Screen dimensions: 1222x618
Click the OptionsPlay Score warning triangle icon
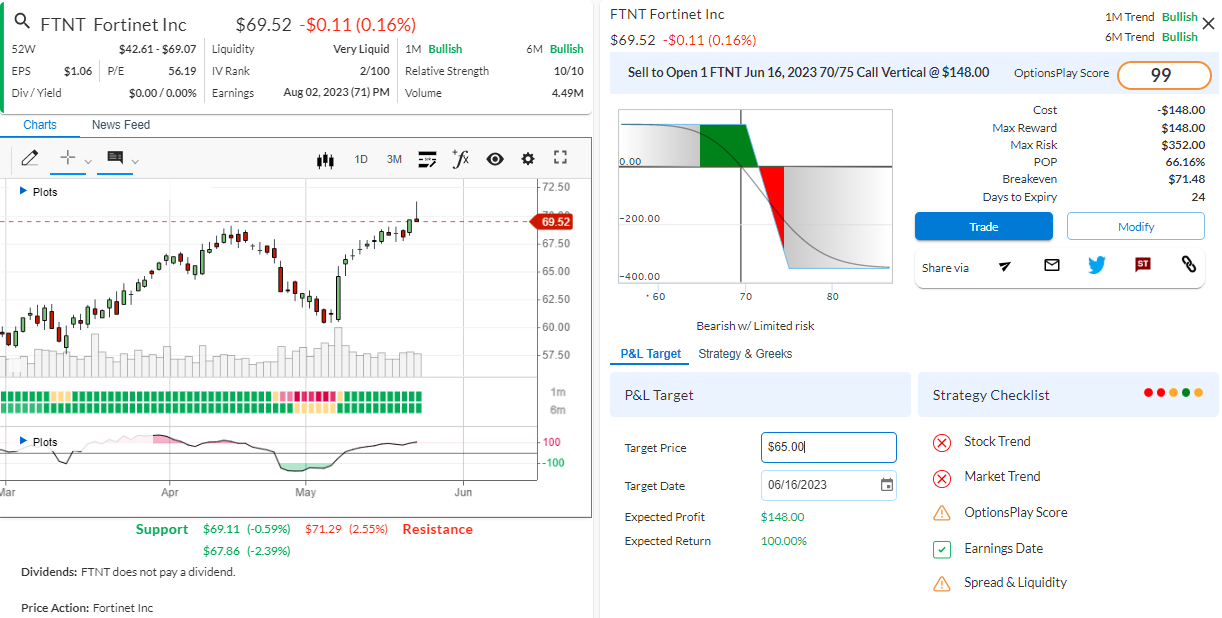coord(941,513)
